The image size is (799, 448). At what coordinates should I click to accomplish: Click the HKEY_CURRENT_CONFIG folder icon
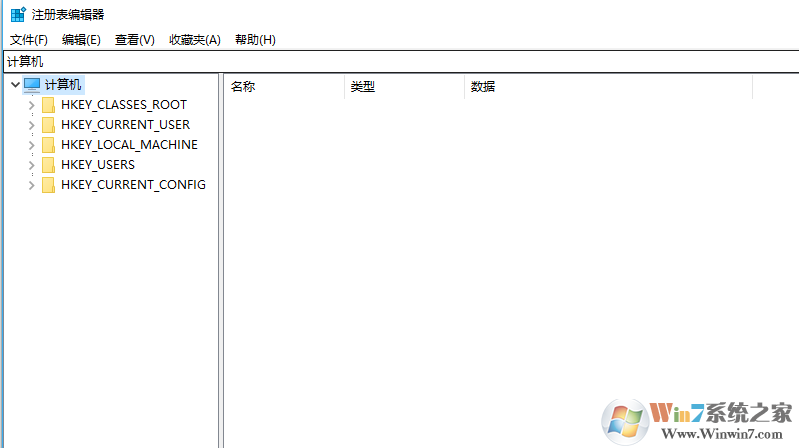(x=48, y=185)
